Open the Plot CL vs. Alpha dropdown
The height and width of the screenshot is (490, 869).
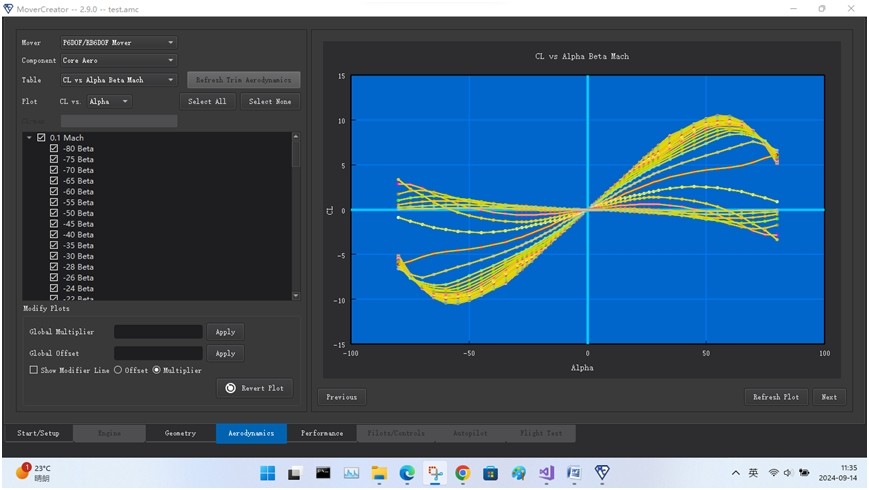(x=110, y=101)
